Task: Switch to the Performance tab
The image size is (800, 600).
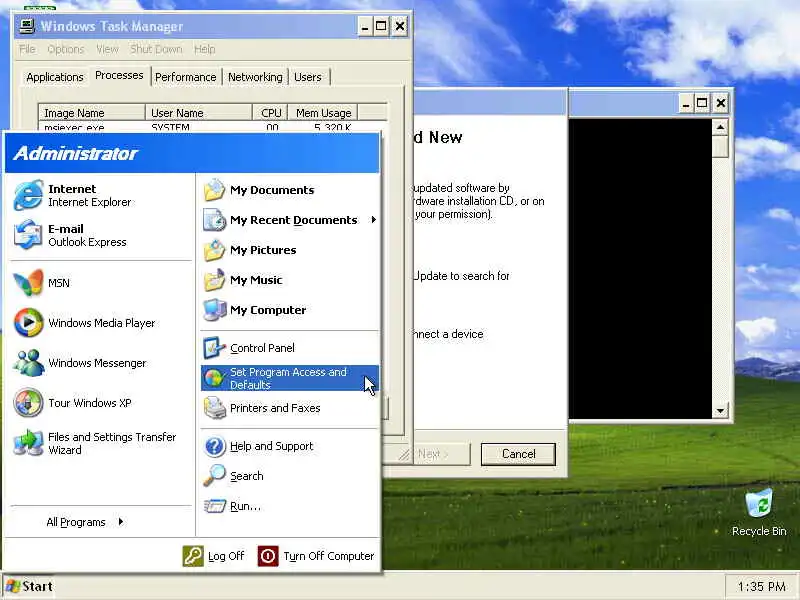Action: (x=186, y=77)
